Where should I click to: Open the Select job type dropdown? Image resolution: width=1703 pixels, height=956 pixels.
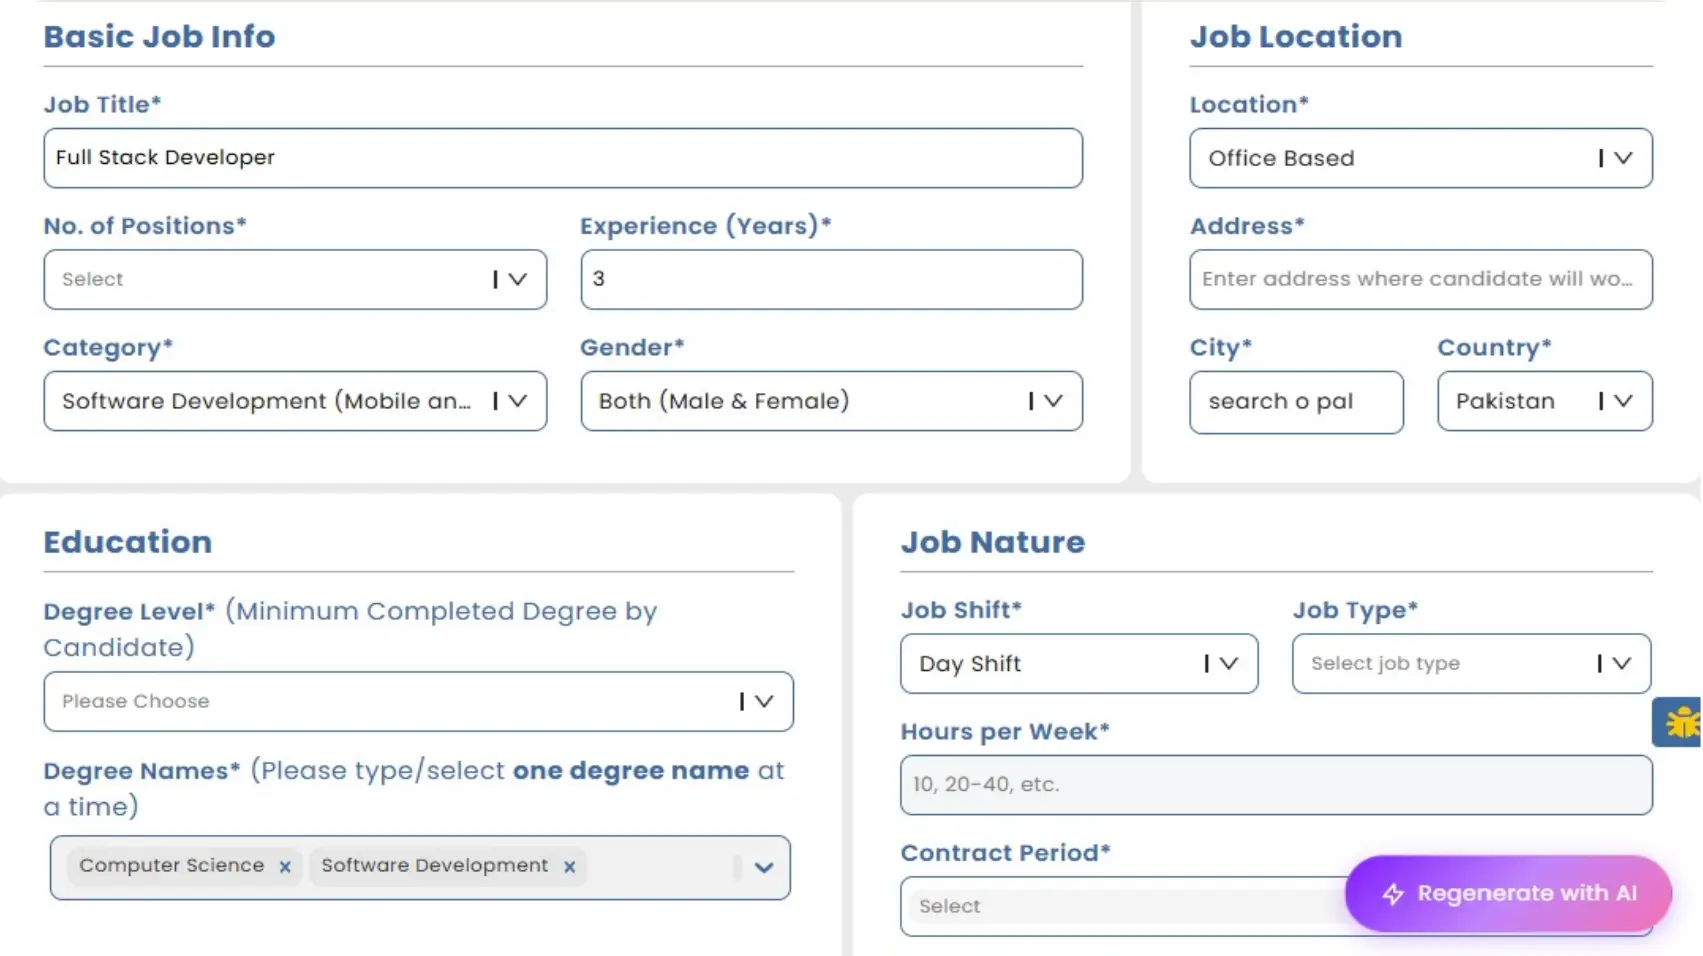point(1471,664)
